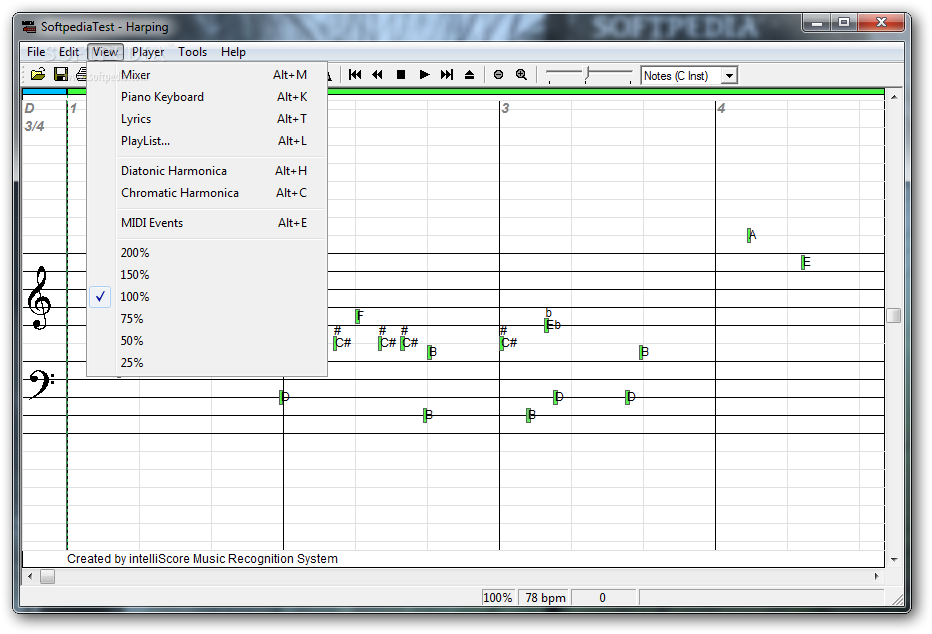Open the Help menu
This screenshot has height=634, width=932.
click(x=233, y=52)
